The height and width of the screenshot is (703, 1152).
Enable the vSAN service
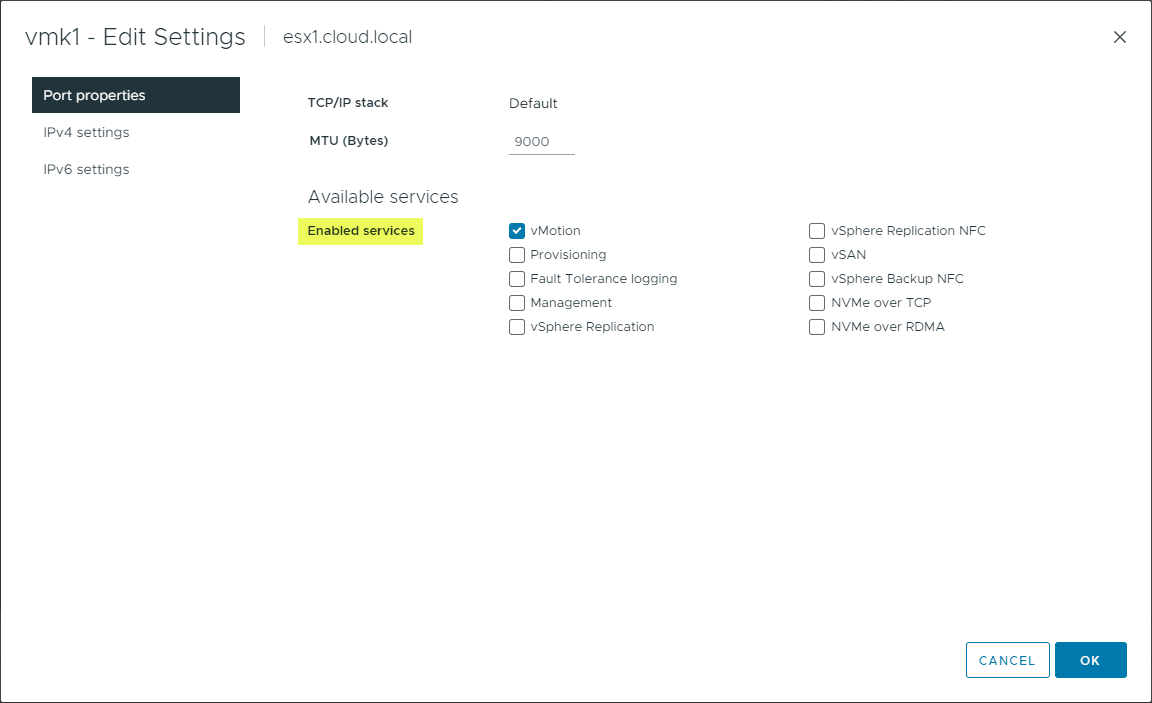[x=817, y=255]
